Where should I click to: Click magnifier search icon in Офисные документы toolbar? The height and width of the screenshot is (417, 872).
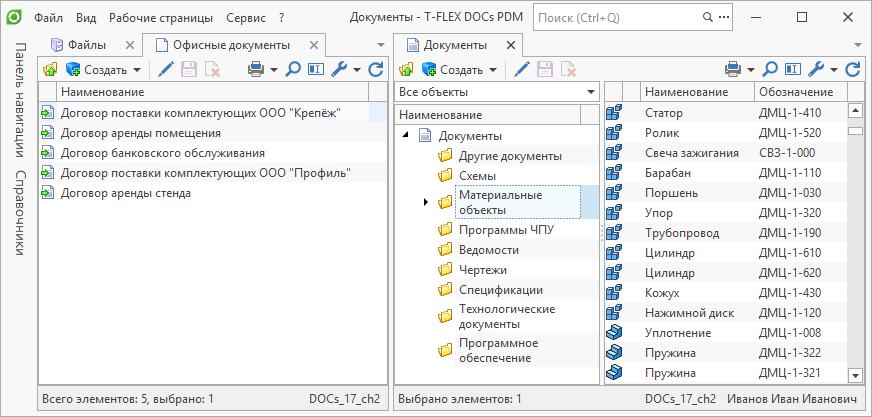pos(293,70)
